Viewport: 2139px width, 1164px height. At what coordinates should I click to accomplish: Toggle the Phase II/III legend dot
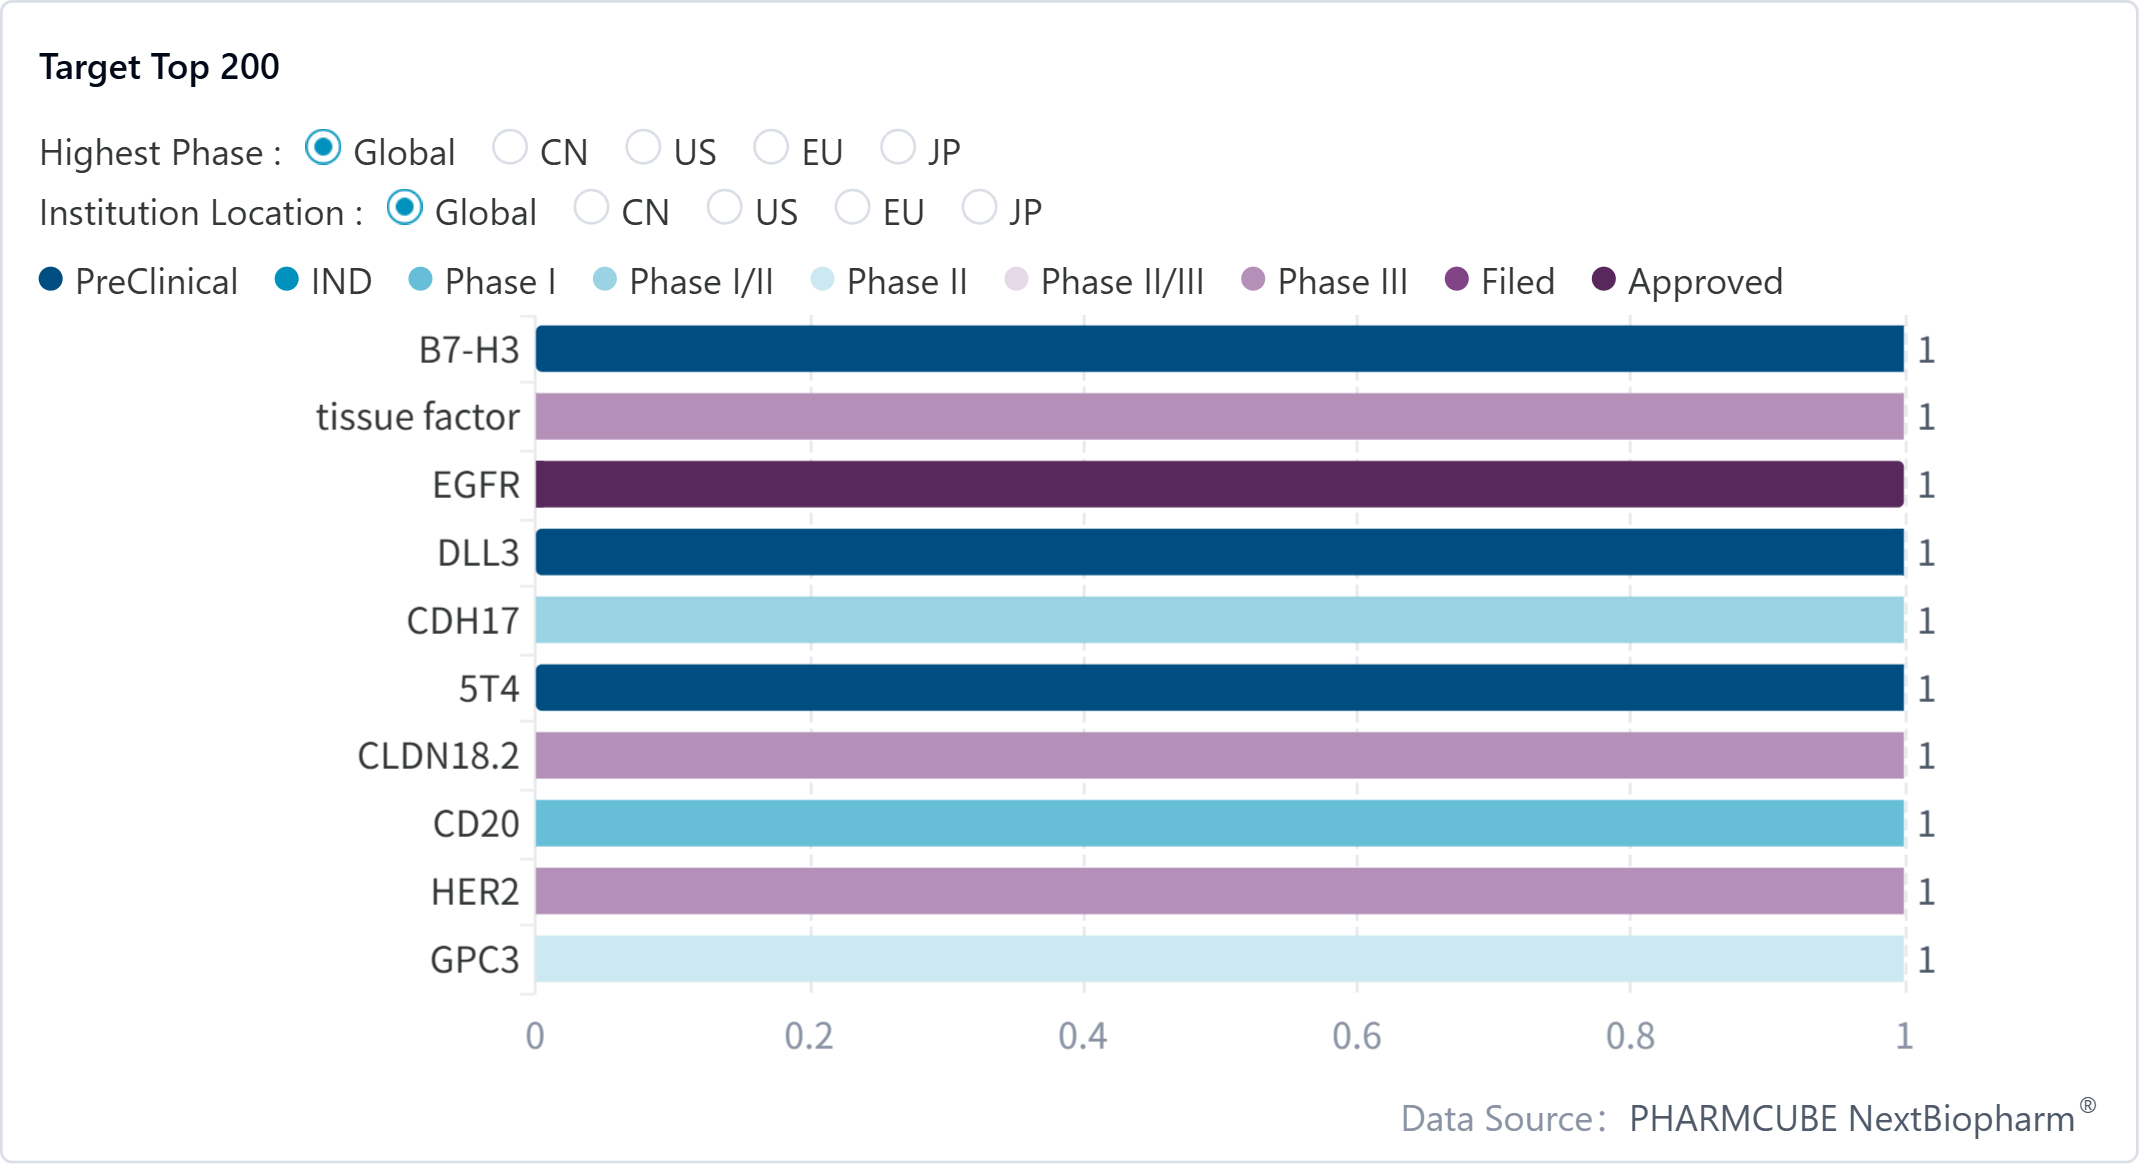click(1016, 280)
